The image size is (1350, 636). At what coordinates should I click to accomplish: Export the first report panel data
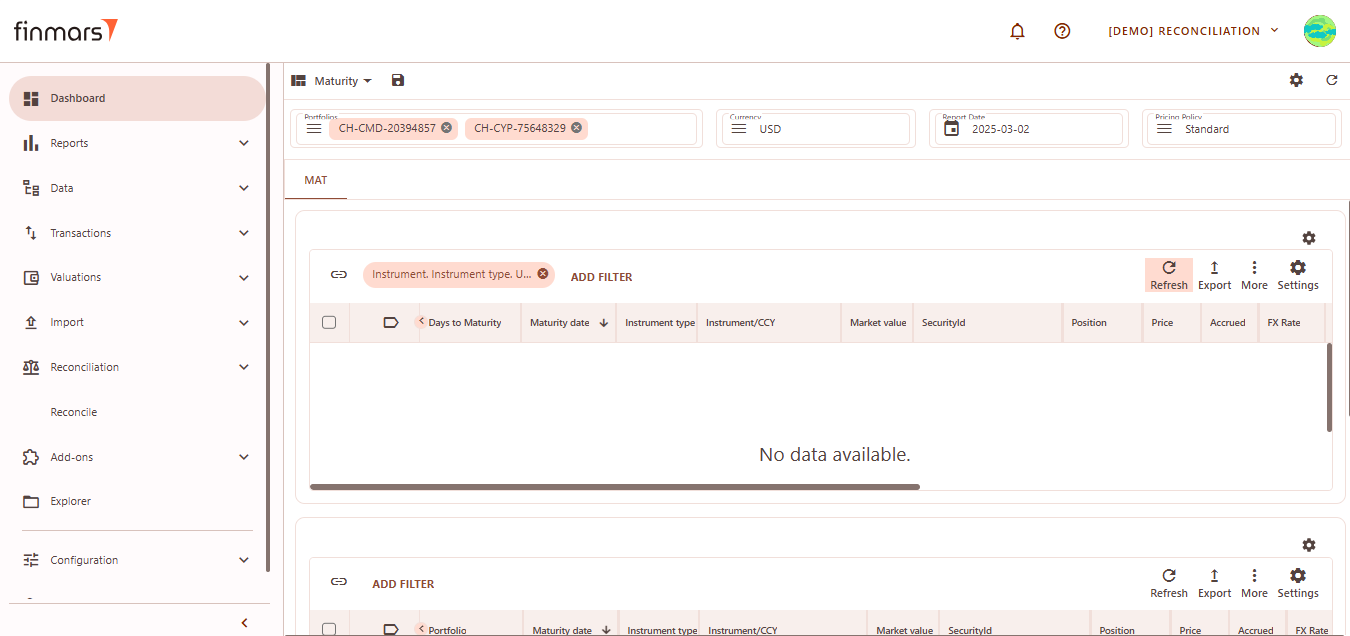tap(1214, 275)
